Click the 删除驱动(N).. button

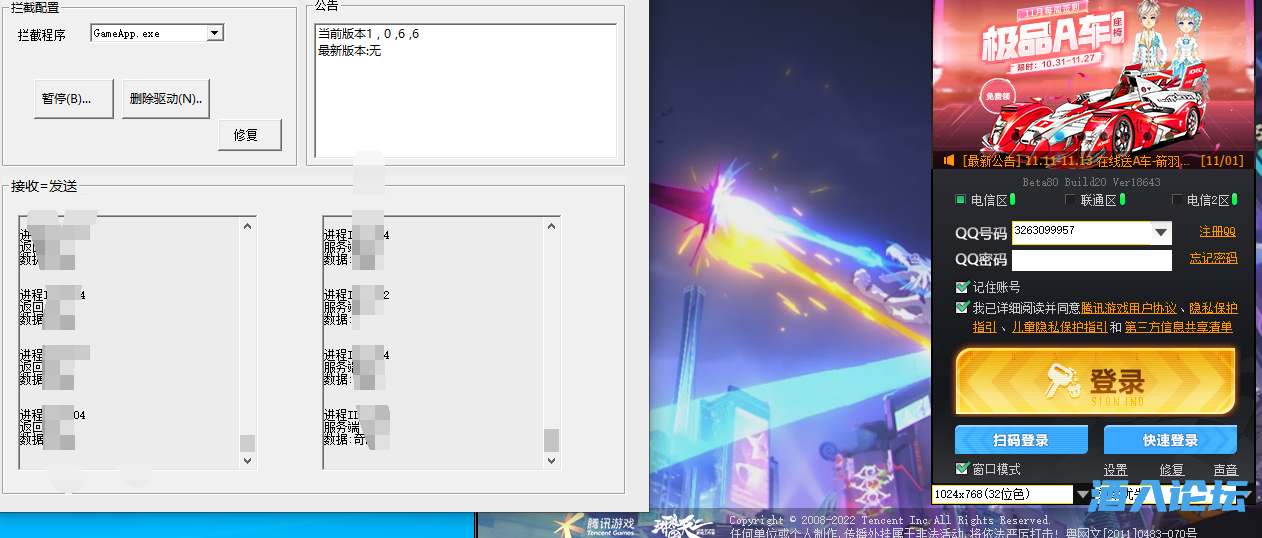tap(166, 99)
